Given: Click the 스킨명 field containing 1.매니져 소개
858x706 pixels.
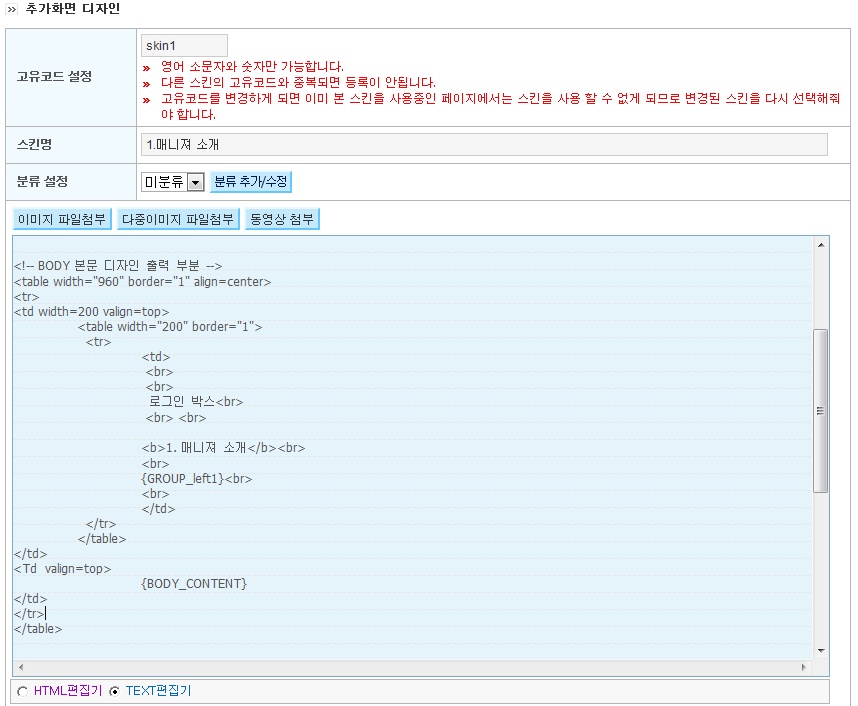Looking at the screenshot, I should pos(484,145).
